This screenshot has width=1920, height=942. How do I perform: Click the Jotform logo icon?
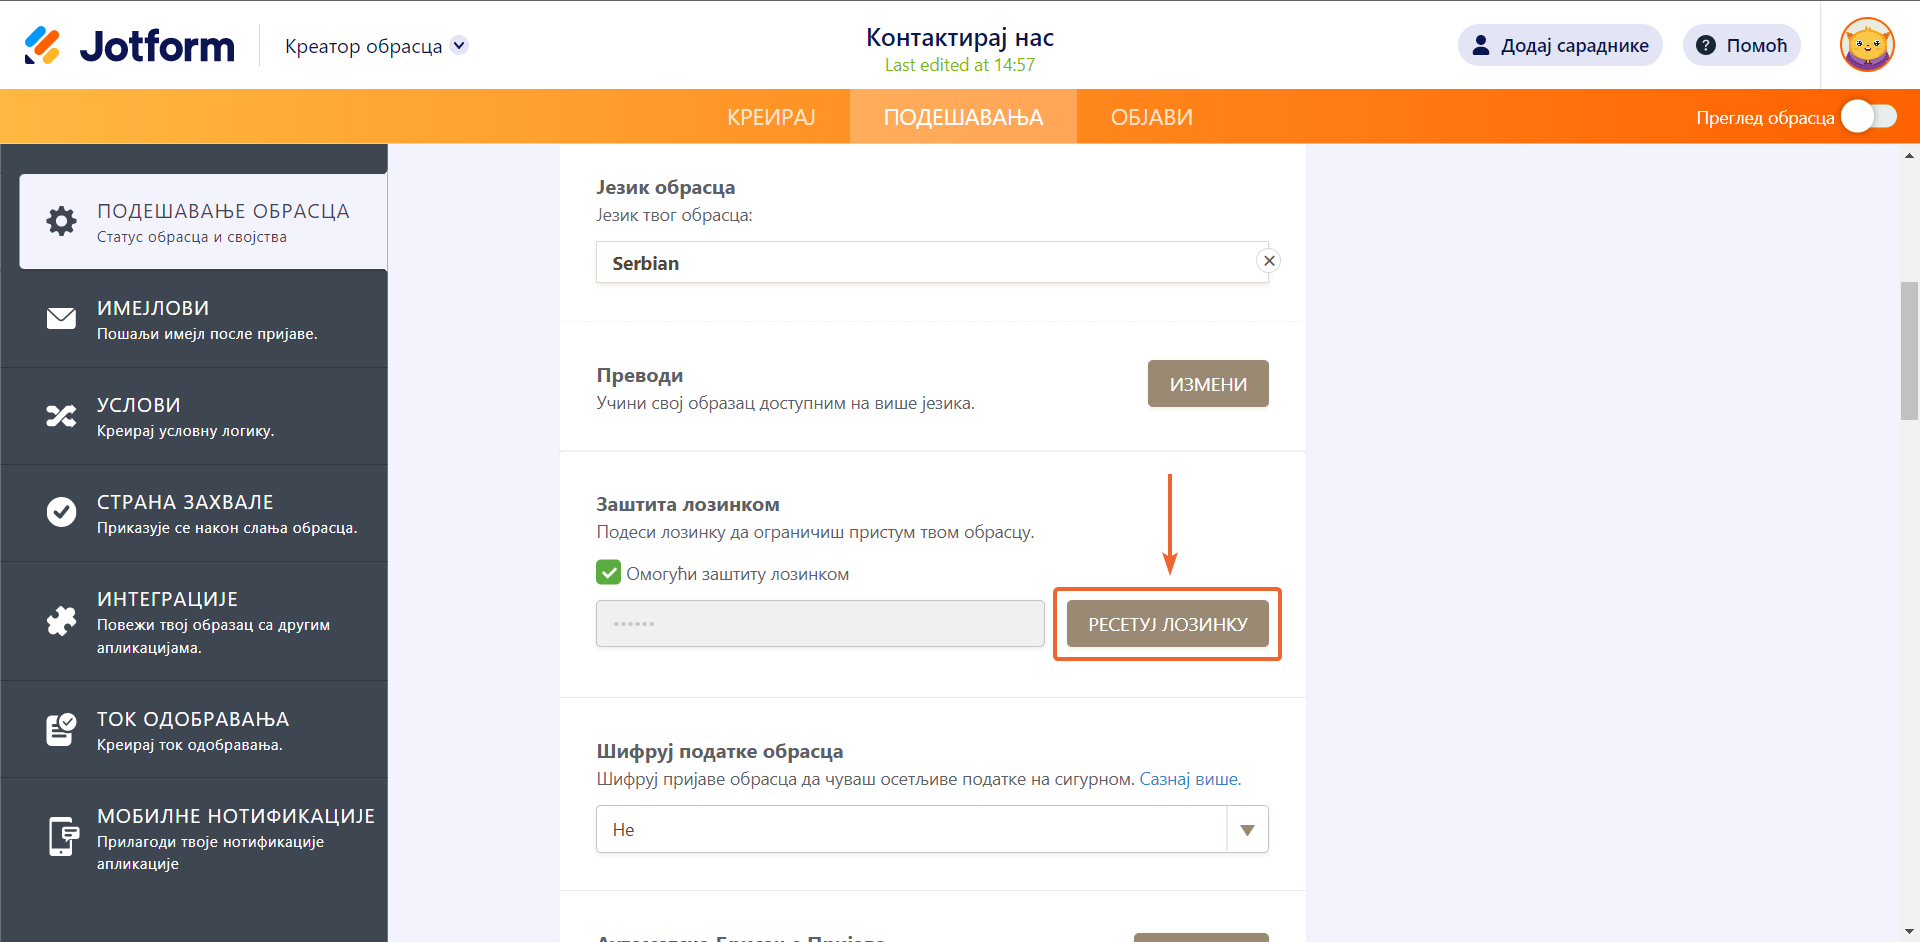click(x=43, y=46)
